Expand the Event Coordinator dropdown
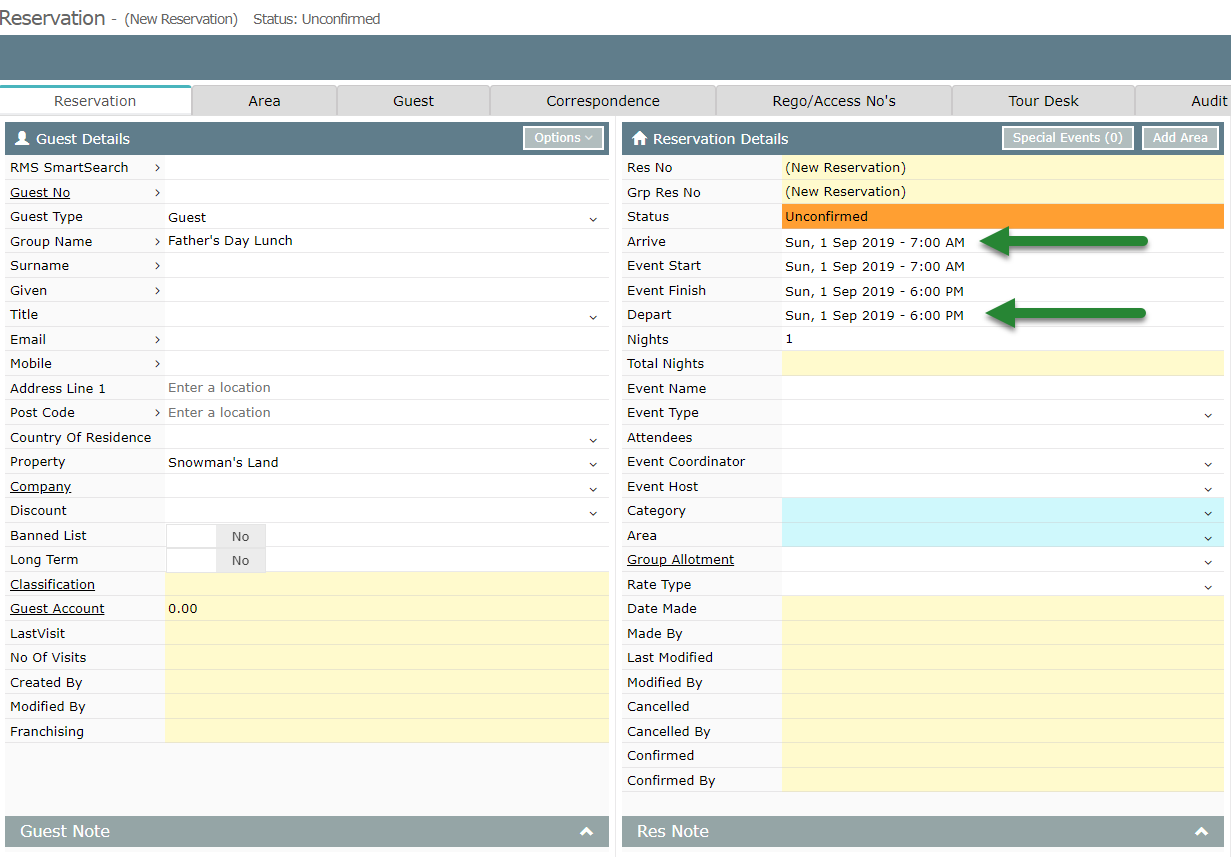The width and height of the screenshot is (1231, 861). click(1208, 463)
